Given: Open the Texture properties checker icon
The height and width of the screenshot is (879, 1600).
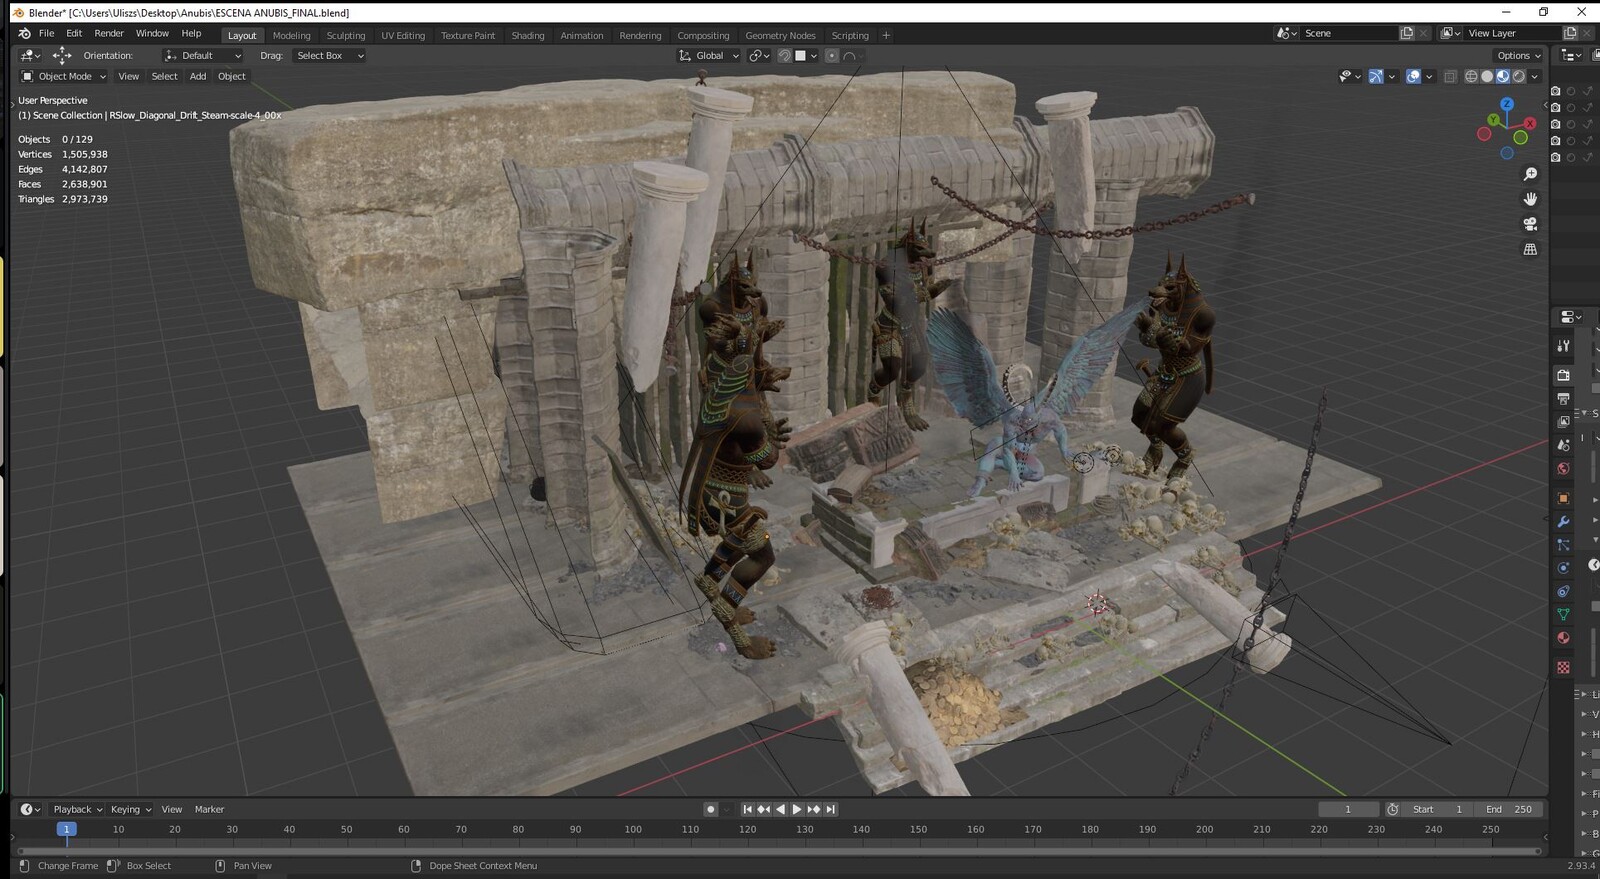Looking at the screenshot, I should [x=1563, y=667].
